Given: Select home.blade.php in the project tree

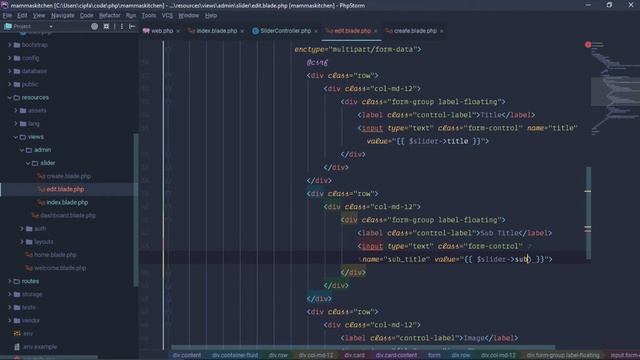Looking at the screenshot, I should (55, 255).
